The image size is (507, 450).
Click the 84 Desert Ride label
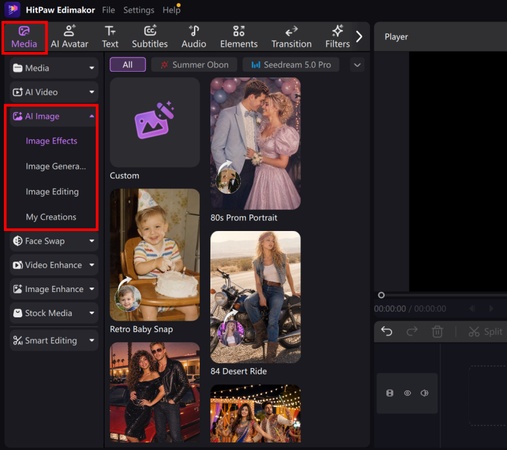[239, 371]
